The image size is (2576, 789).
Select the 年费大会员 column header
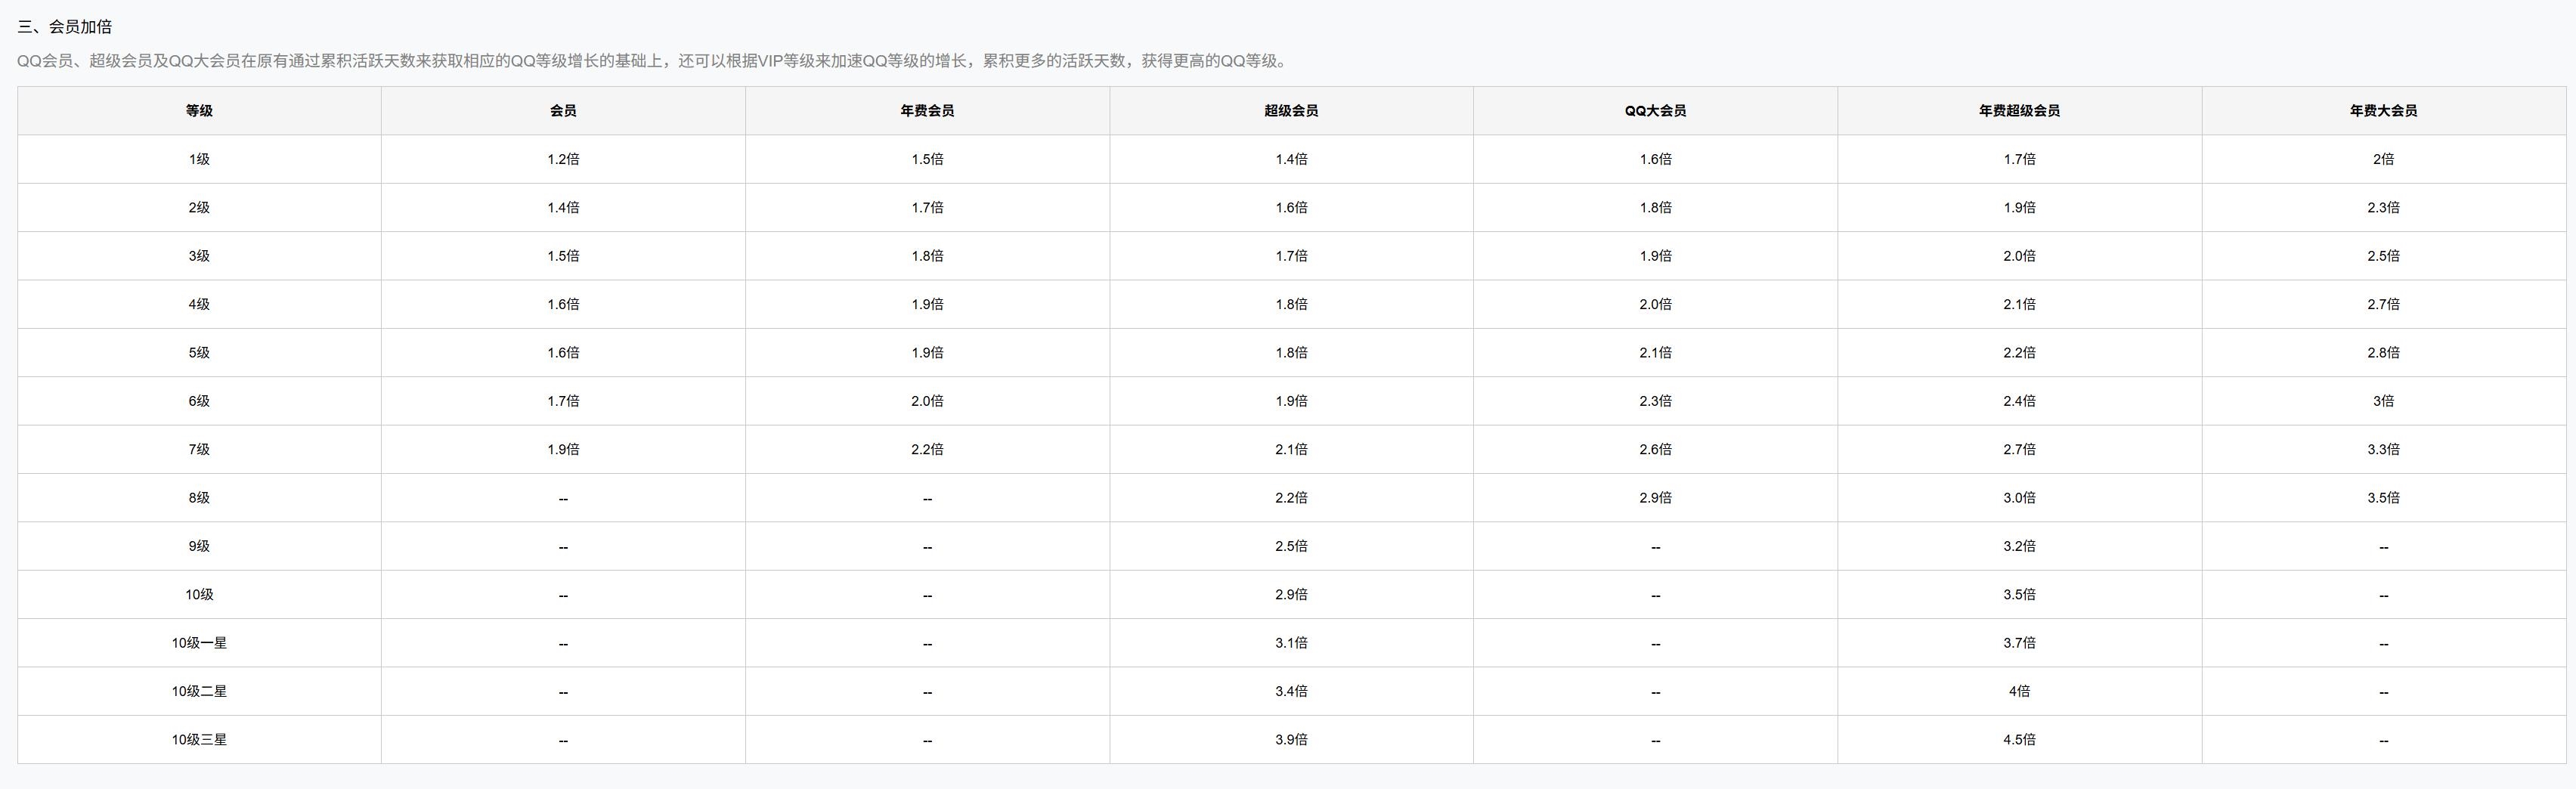(2383, 111)
